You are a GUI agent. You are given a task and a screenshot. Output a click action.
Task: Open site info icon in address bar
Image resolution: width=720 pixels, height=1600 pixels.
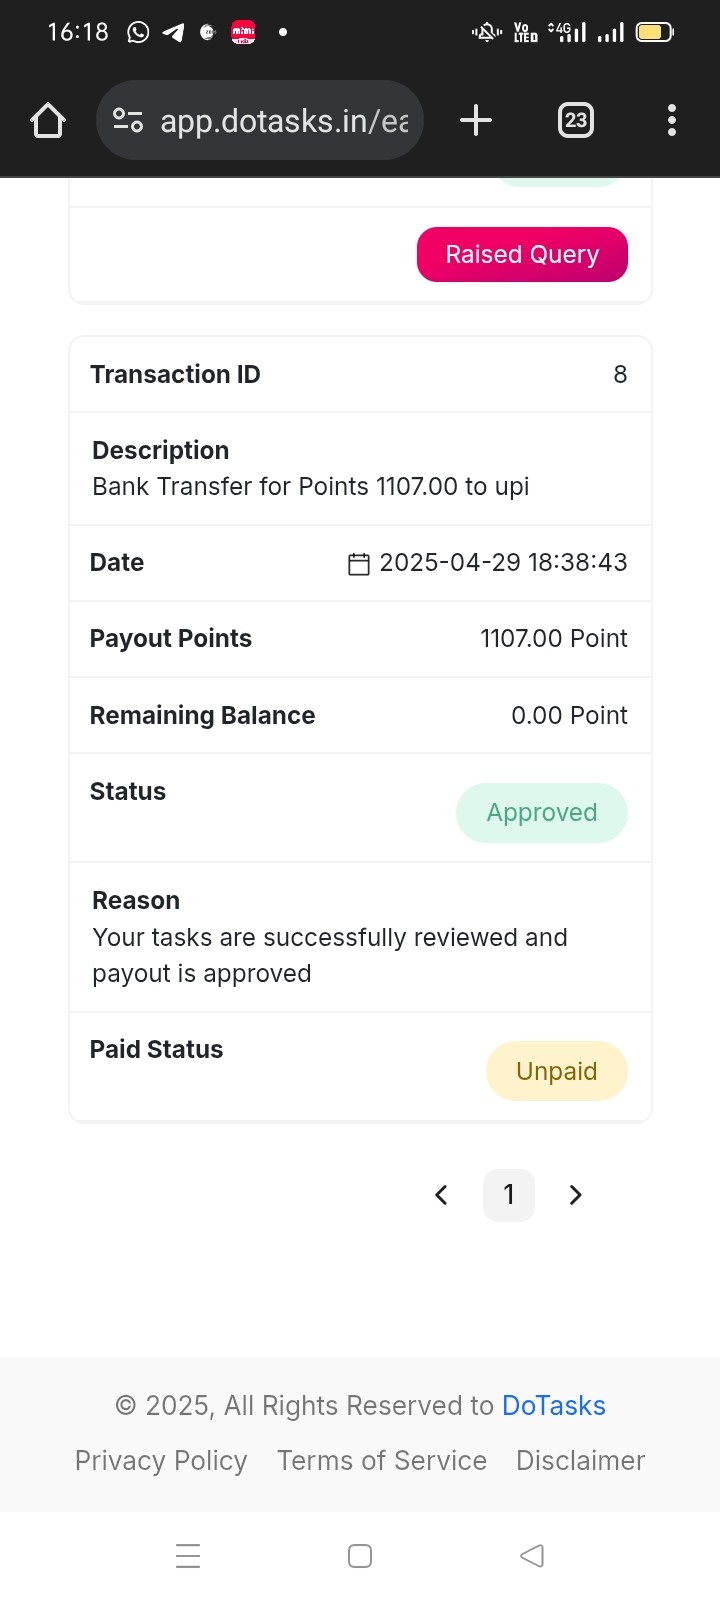coord(128,121)
